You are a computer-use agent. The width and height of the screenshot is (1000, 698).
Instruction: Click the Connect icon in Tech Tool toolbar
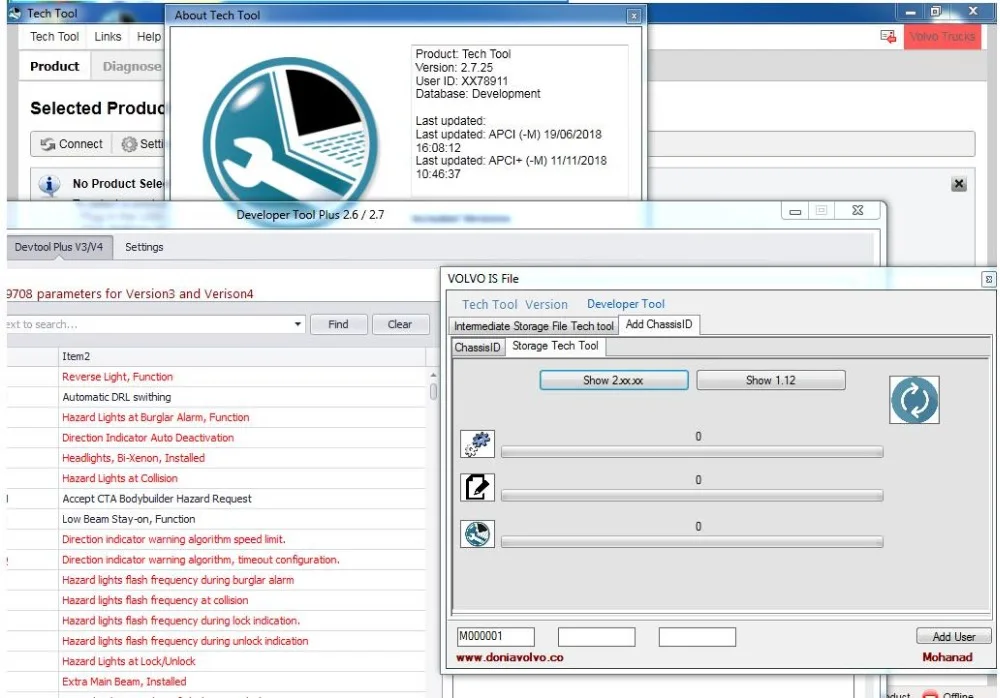tap(48, 144)
